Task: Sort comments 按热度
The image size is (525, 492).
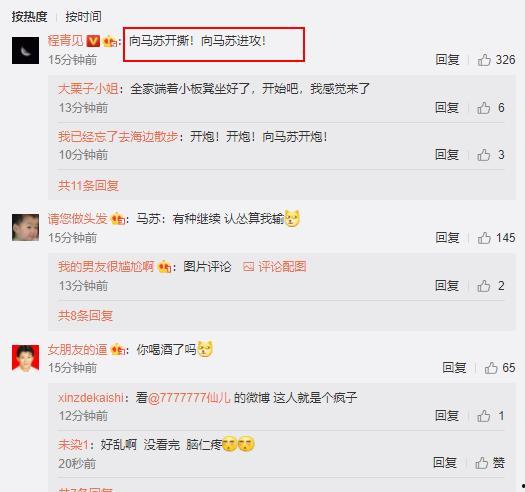Action: click(x=29, y=16)
